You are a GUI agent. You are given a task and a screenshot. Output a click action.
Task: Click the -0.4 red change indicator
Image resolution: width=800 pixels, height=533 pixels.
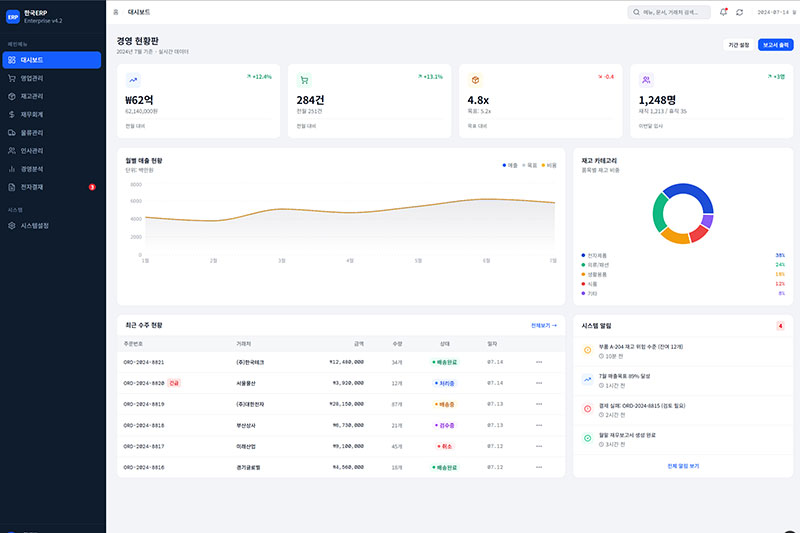pos(606,77)
